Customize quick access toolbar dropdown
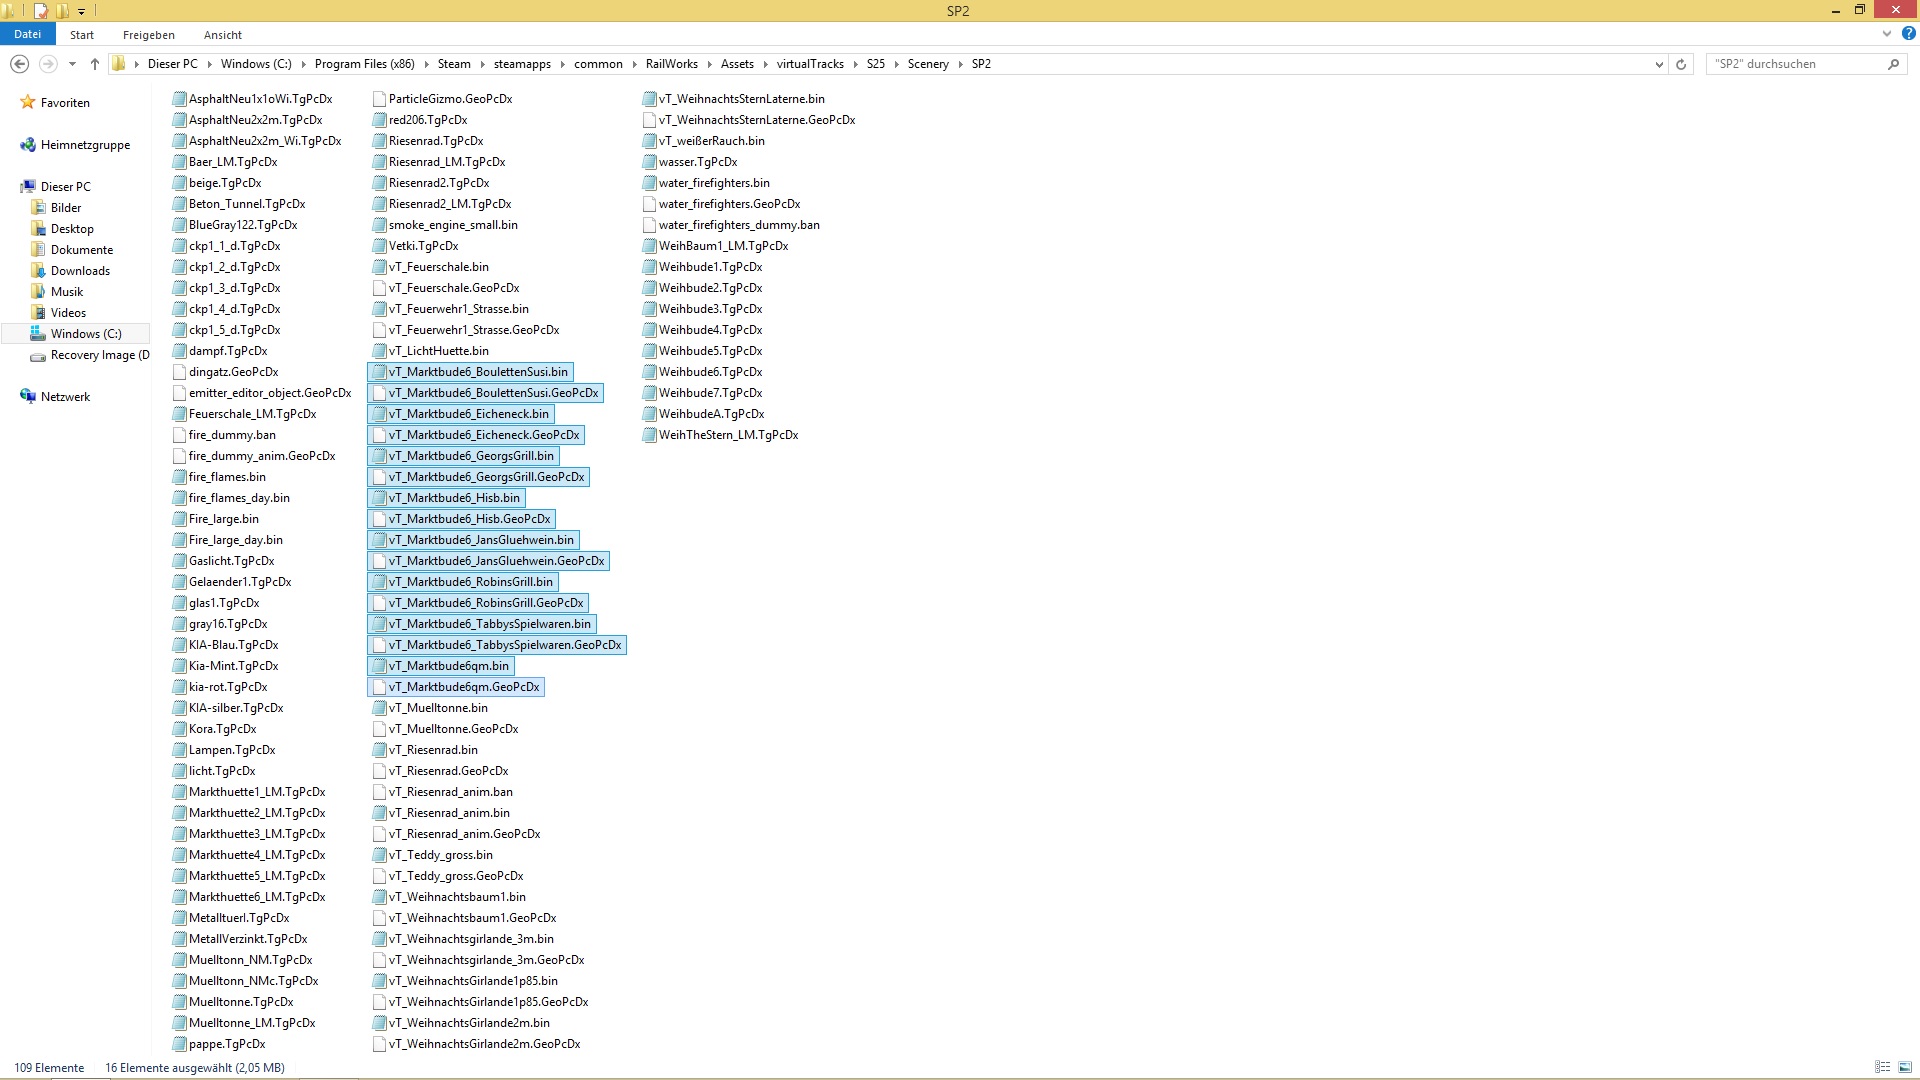Image resolution: width=1920 pixels, height=1080 pixels. pyautogui.click(x=81, y=12)
